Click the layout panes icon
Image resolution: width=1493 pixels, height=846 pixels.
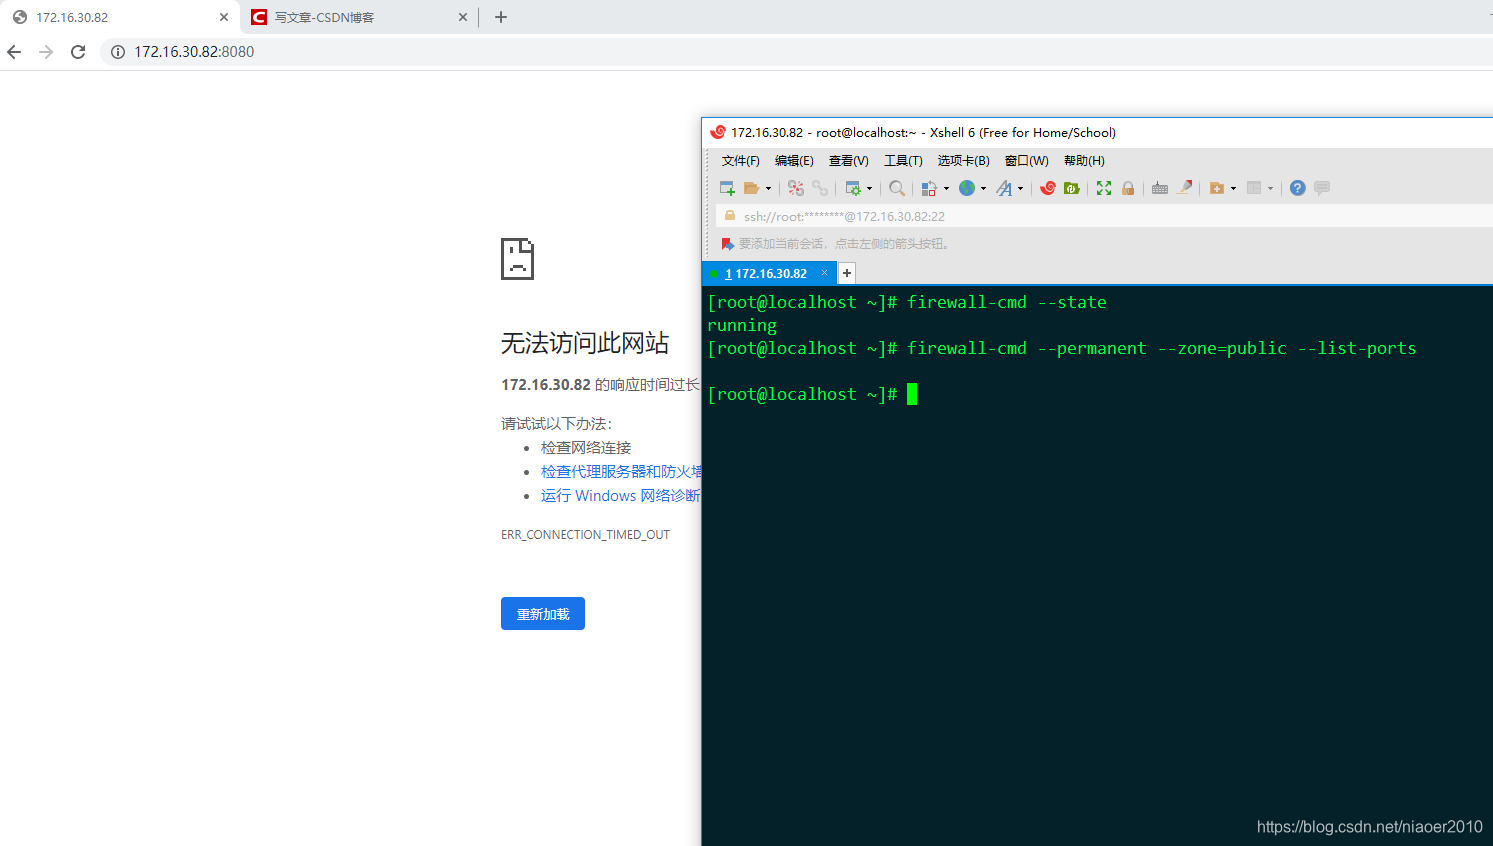(1254, 188)
